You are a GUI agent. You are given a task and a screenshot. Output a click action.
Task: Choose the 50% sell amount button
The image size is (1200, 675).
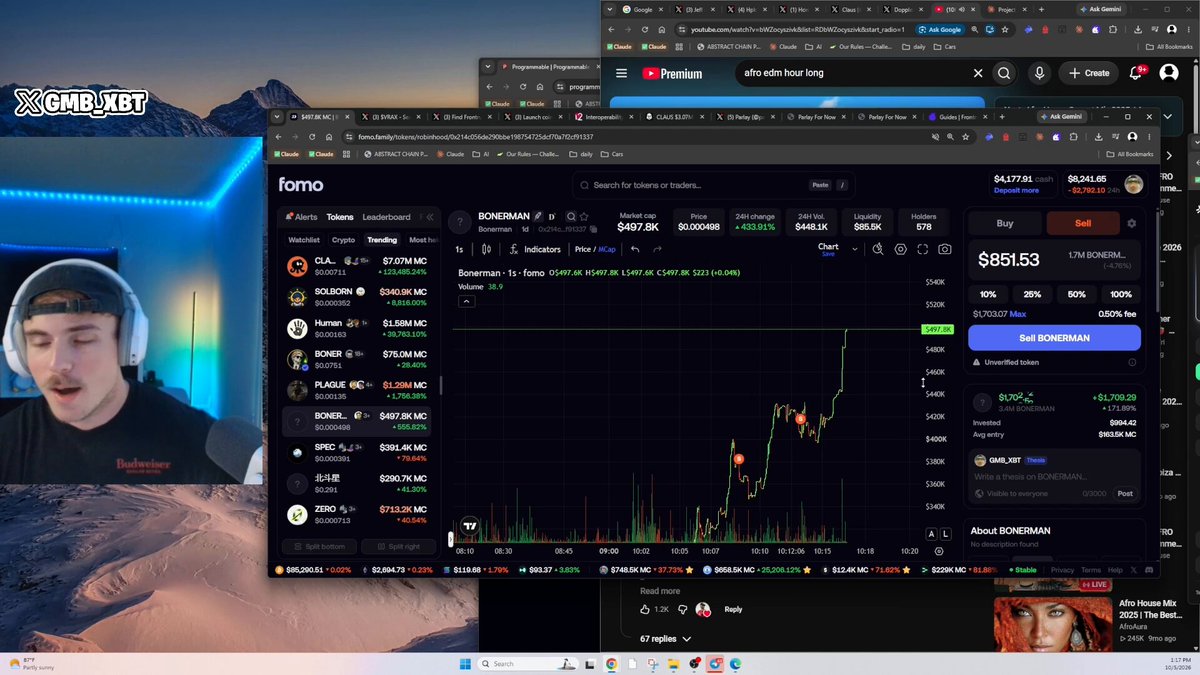click(1076, 295)
